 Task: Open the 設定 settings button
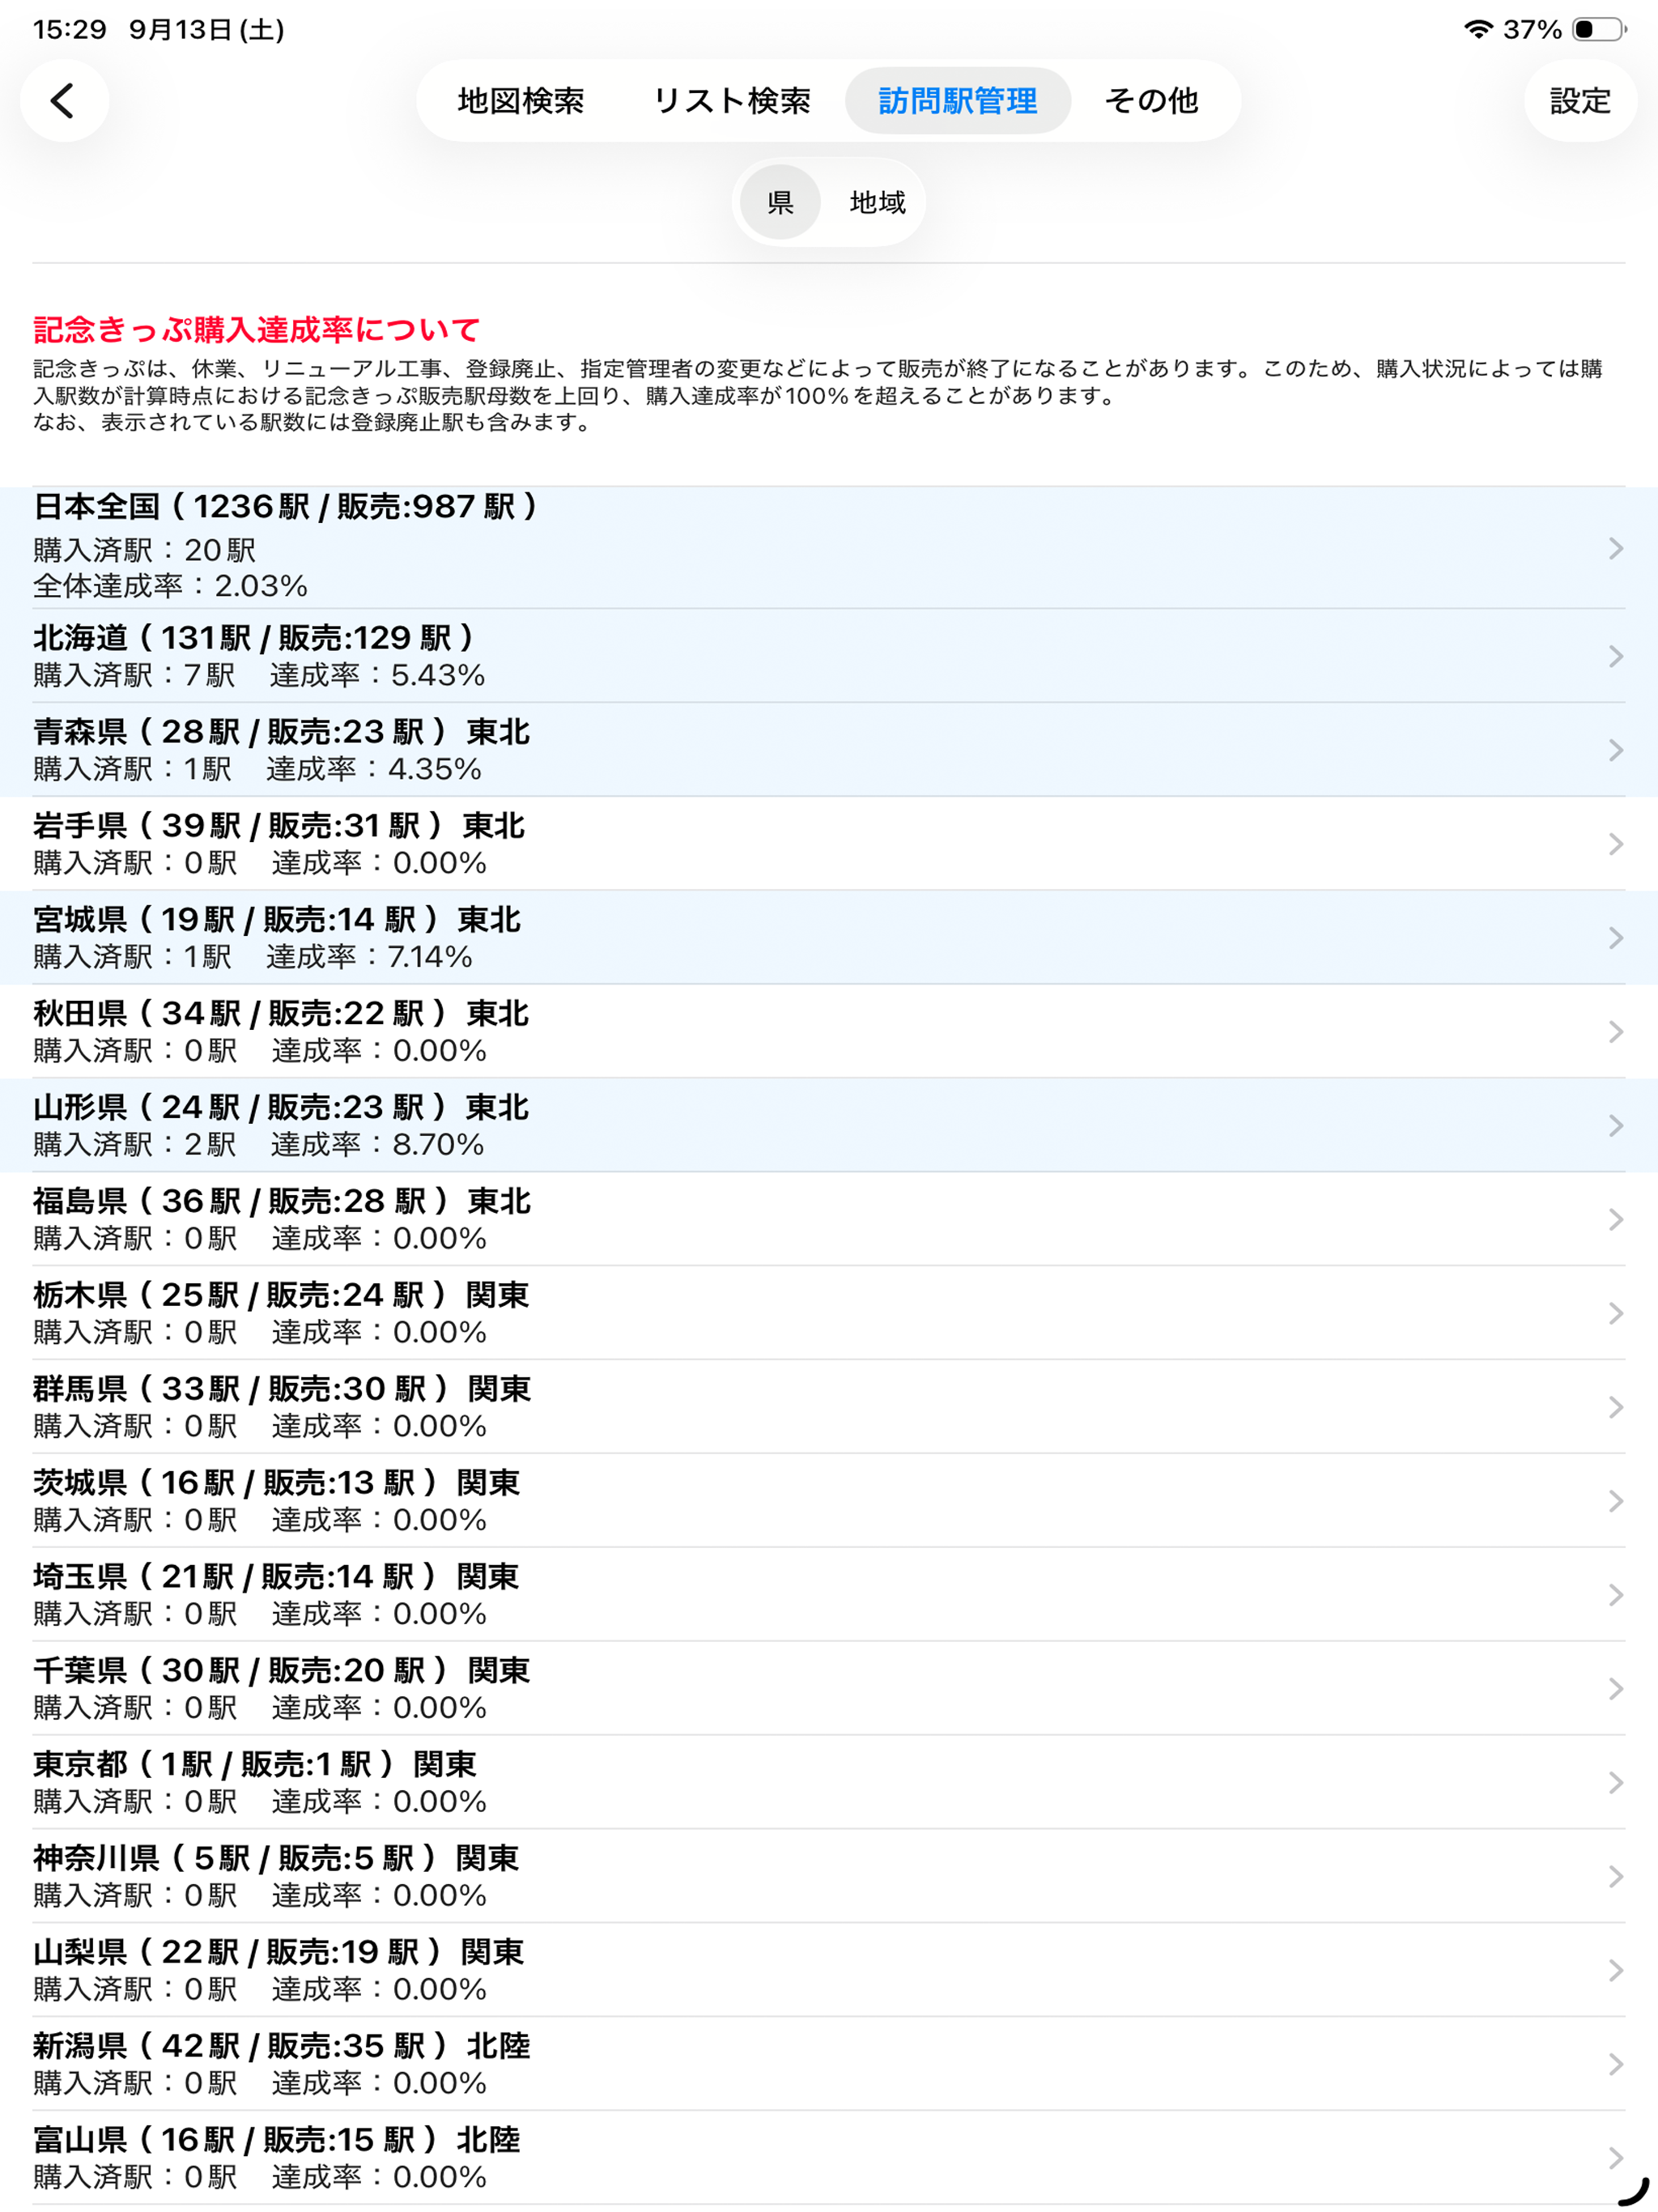coord(1580,100)
